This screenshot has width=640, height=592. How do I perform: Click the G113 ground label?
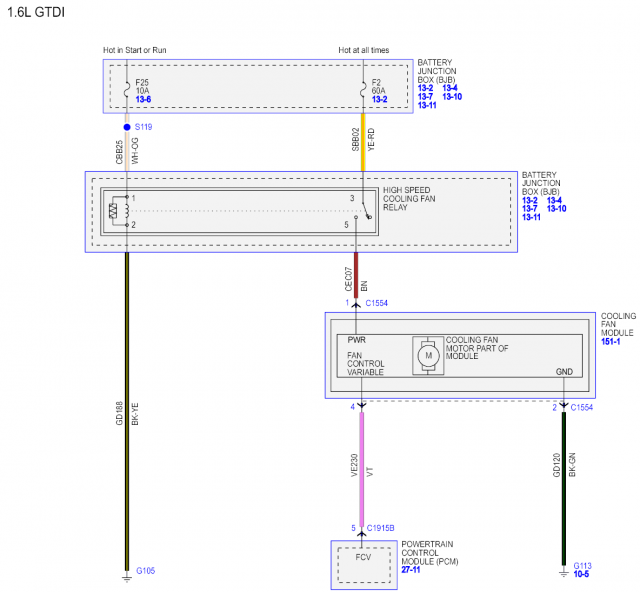click(x=582, y=566)
